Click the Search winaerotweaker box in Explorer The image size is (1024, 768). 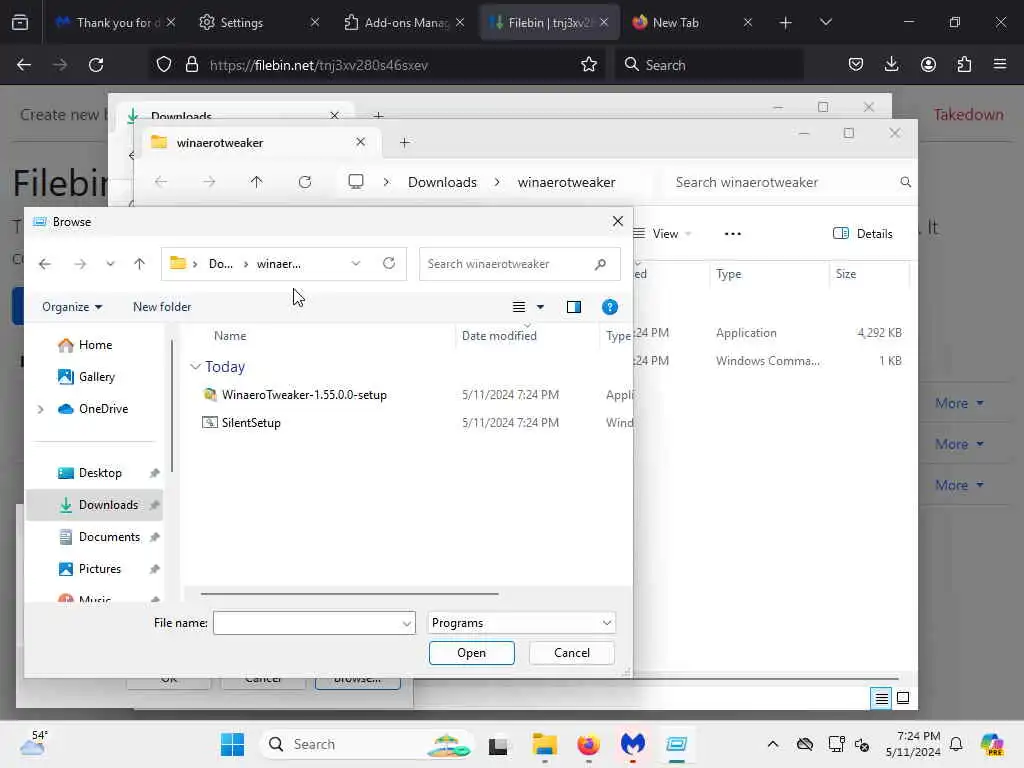790,182
